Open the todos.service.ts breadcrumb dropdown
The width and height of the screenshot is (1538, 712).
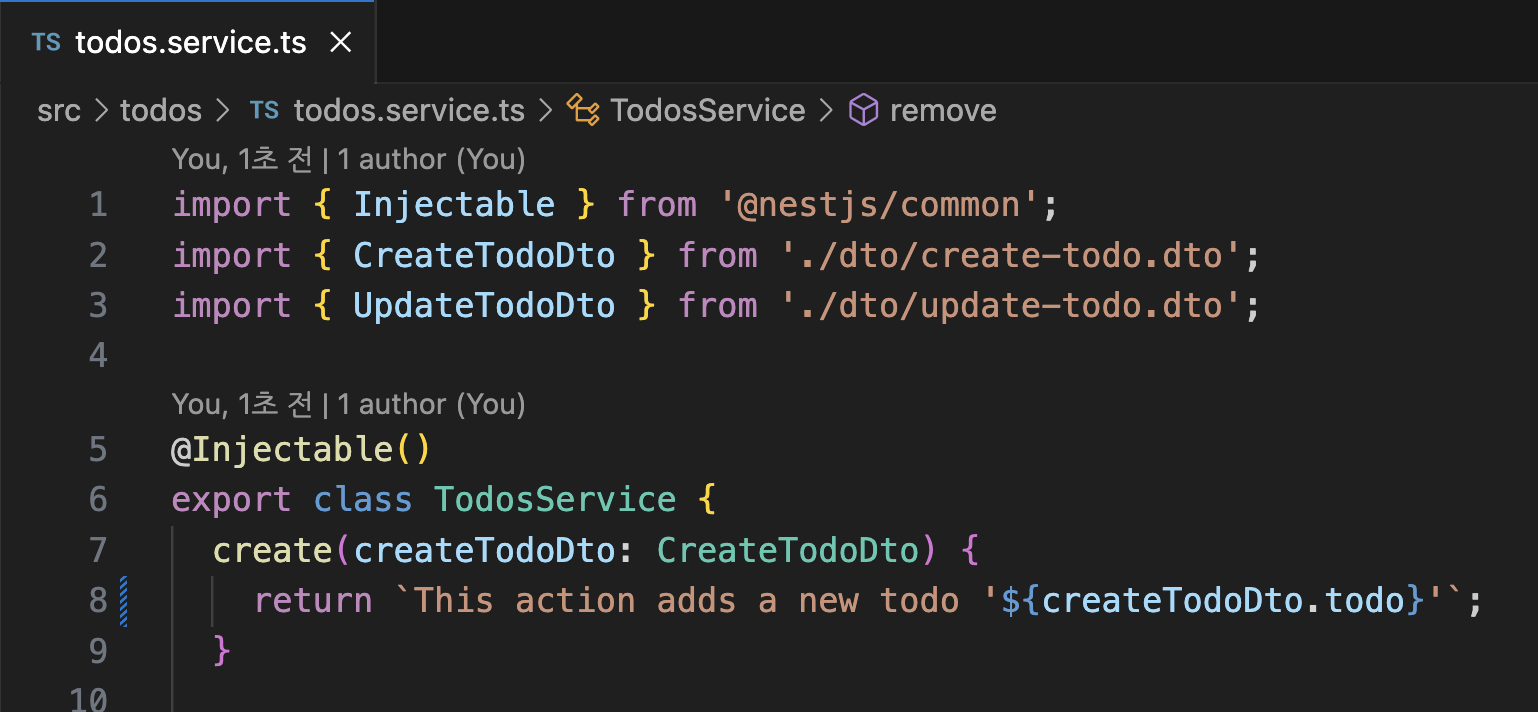click(409, 110)
